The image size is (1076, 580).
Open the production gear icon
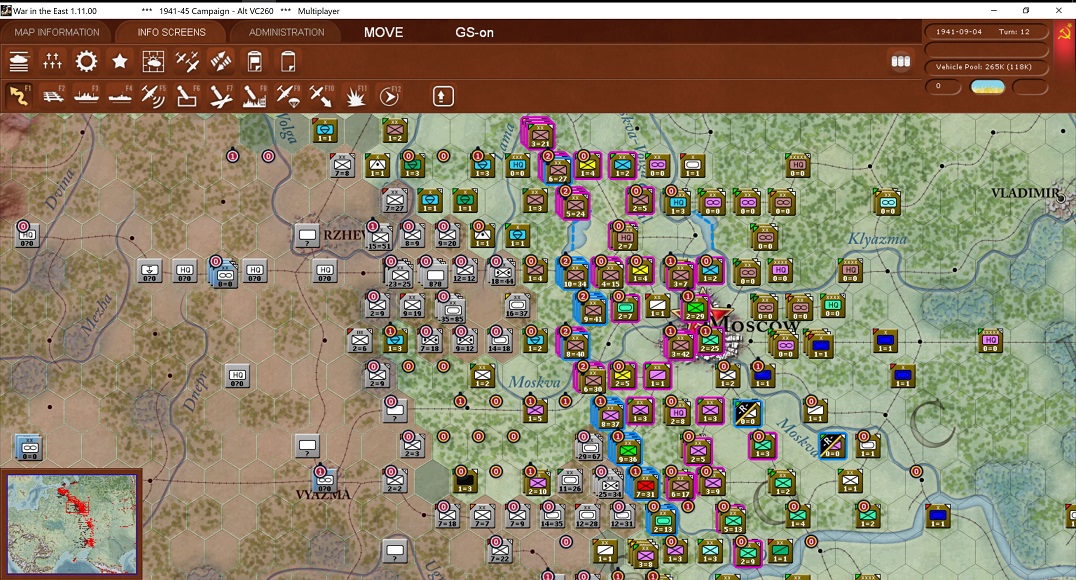pyautogui.click(x=86, y=62)
